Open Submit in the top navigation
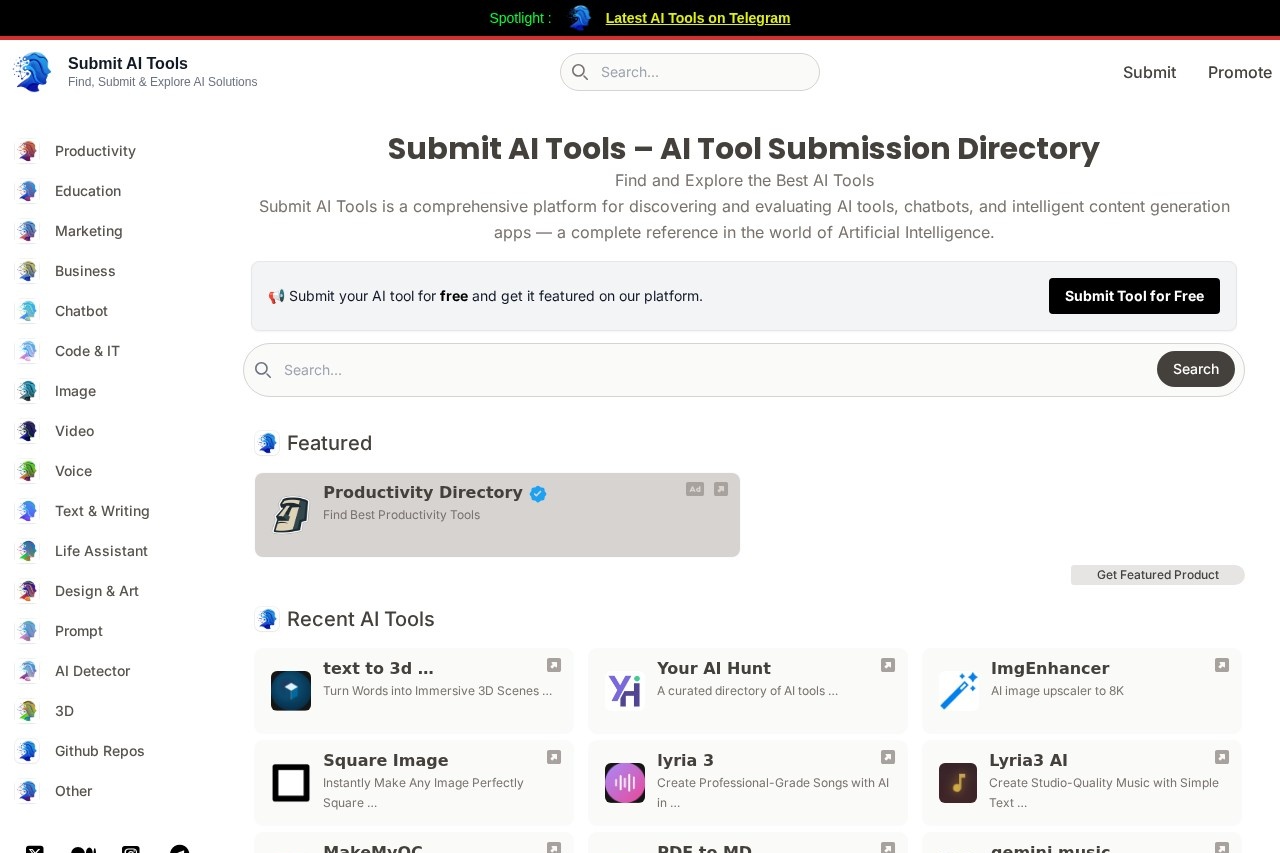Viewport: 1280px width, 853px height. tap(1149, 72)
